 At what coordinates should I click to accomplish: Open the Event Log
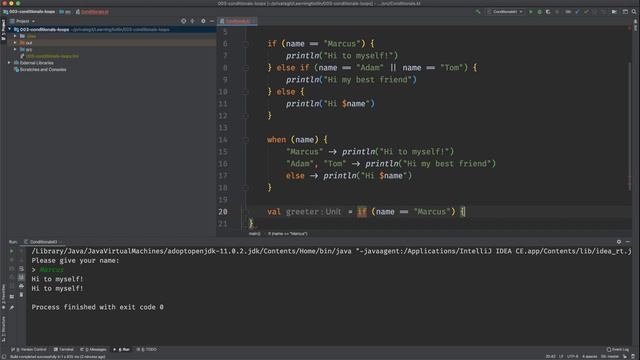pyautogui.click(x=618, y=349)
